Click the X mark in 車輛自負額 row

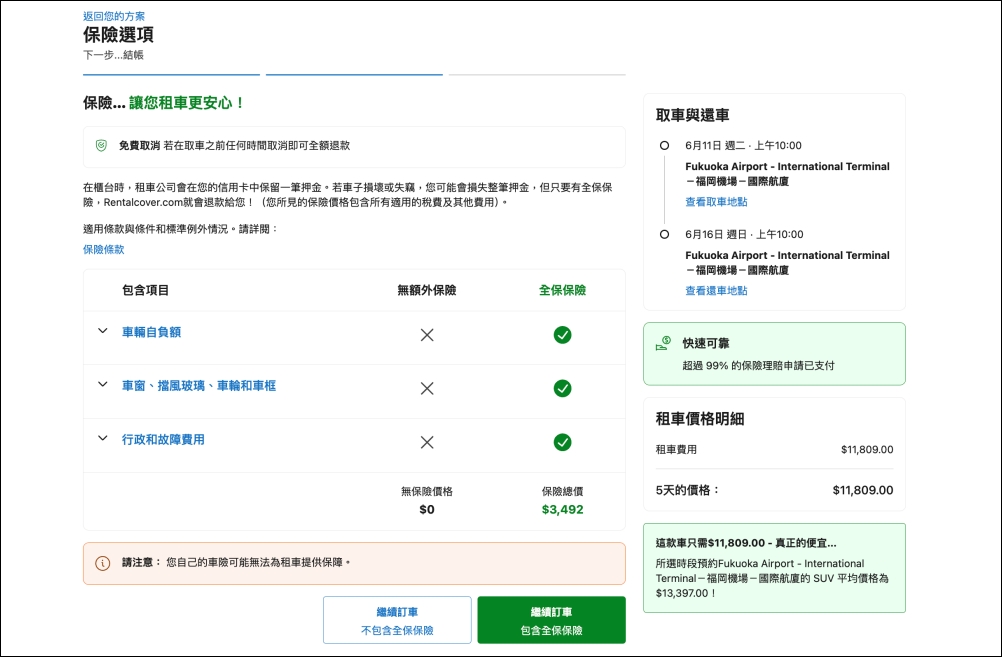(x=427, y=335)
